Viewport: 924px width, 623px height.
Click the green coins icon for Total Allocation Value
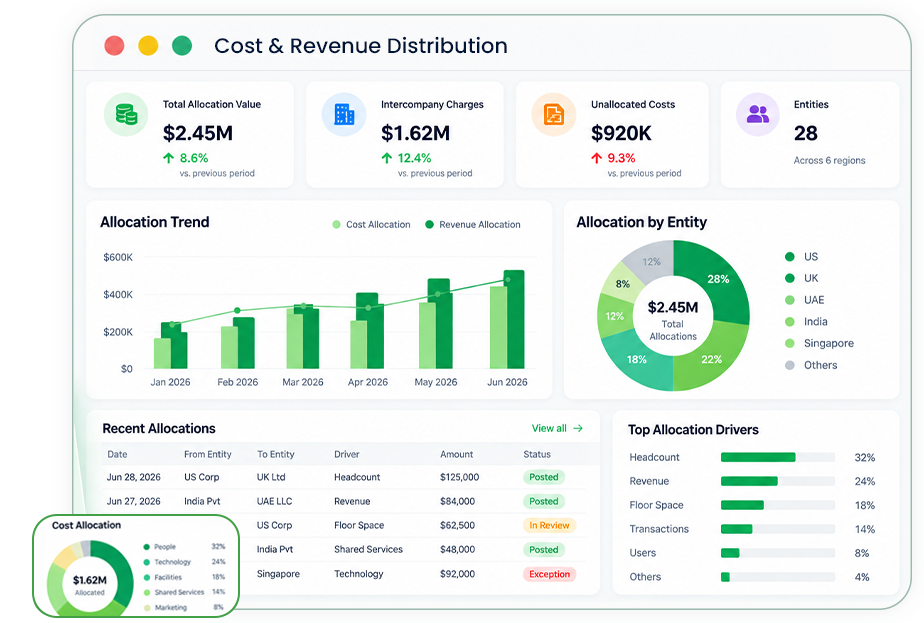(126, 114)
